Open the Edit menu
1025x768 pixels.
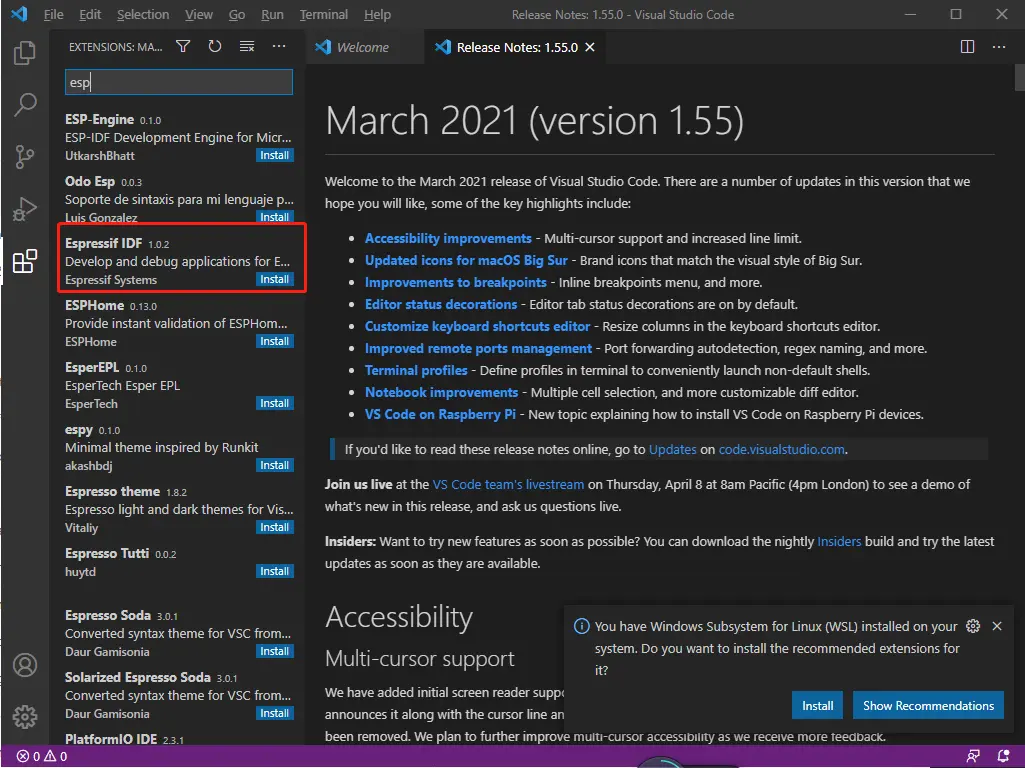tap(90, 14)
